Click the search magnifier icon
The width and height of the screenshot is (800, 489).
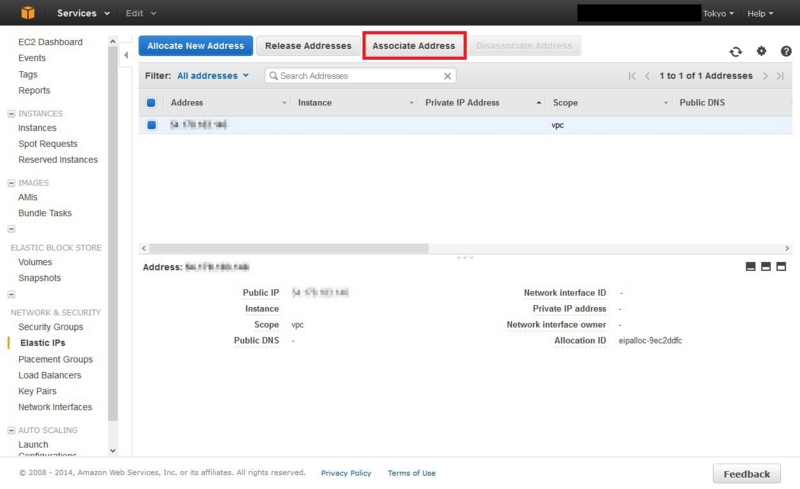273,76
